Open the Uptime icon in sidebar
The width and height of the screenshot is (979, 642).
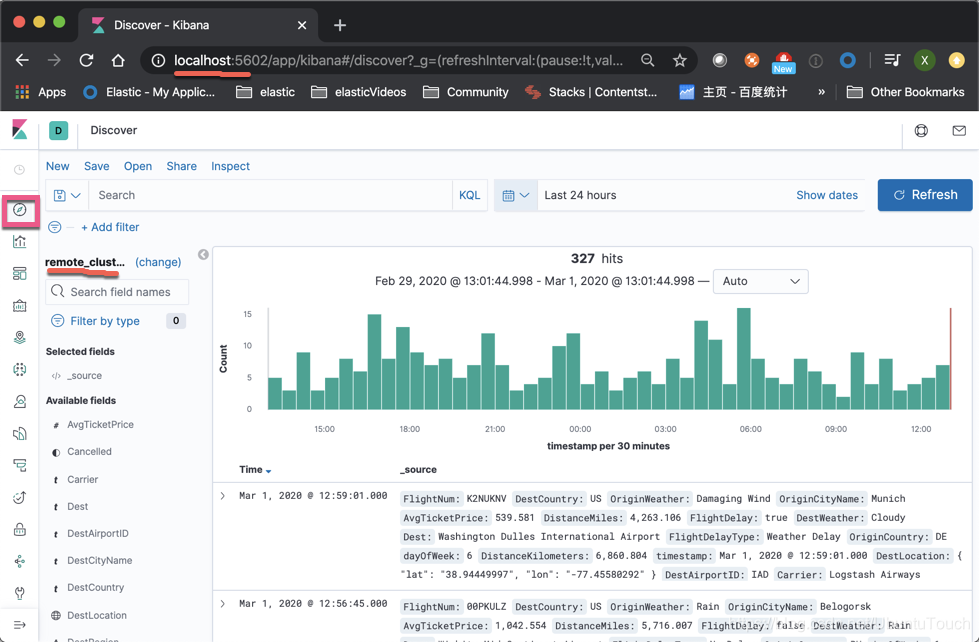[x=20, y=497]
